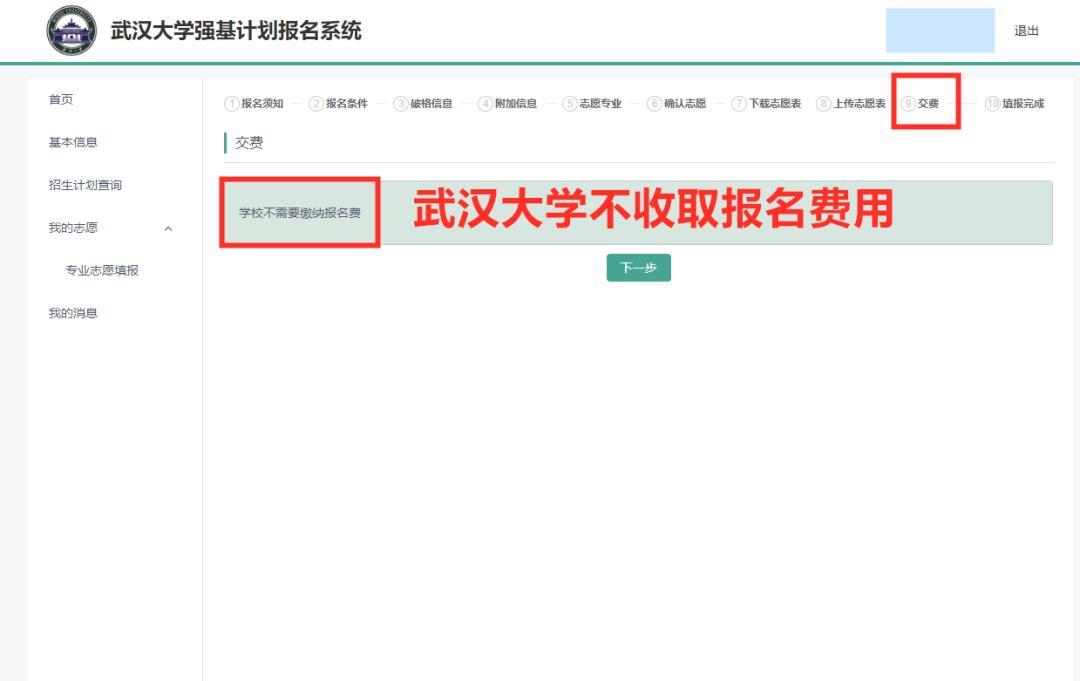Collapse the 我的志愿 submenu chevron
Image resolution: width=1080 pixels, height=681 pixels.
pyautogui.click(x=168, y=229)
